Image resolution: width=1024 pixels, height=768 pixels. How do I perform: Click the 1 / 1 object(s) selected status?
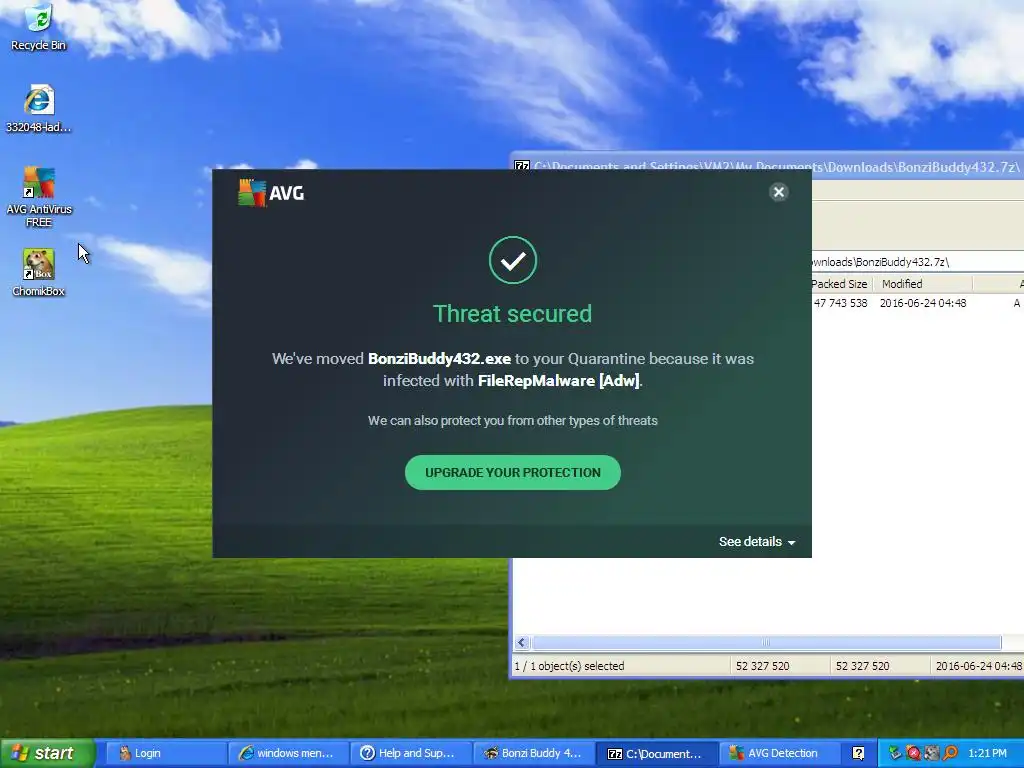tap(569, 666)
